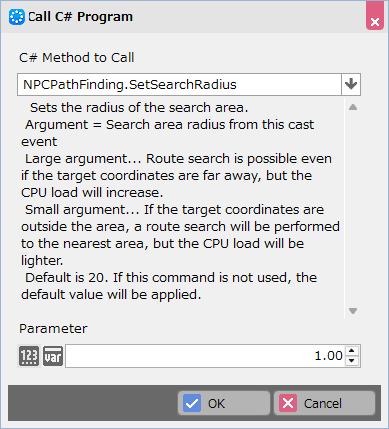Image resolution: width=389 pixels, height=429 pixels.
Task: Close the Call C# Program dialog
Action: [375, 16]
